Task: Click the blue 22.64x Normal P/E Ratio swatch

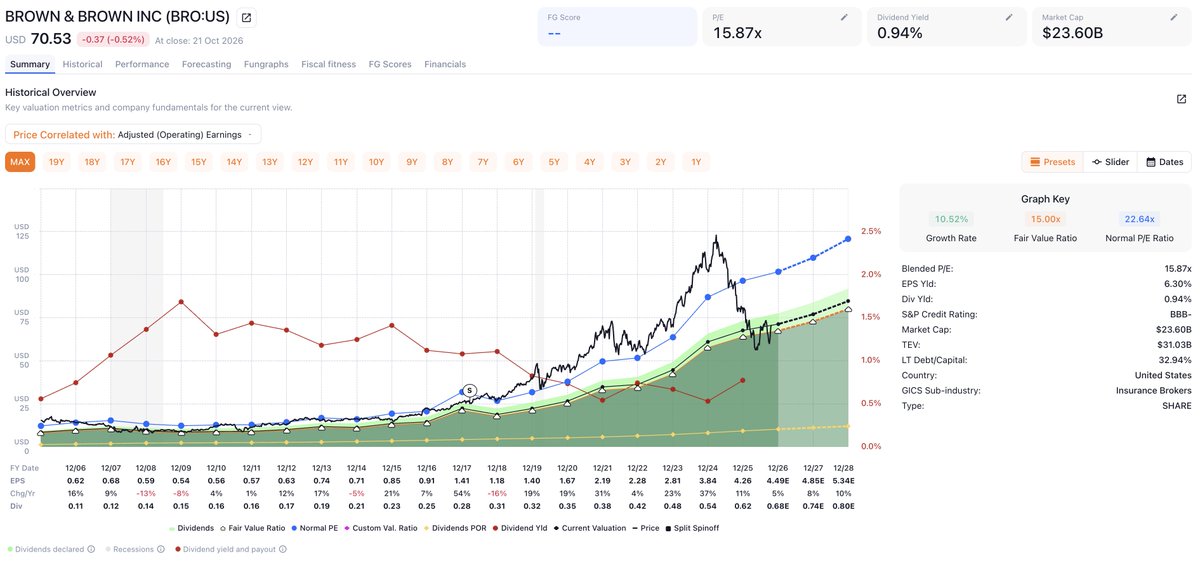Action: 1138,219
